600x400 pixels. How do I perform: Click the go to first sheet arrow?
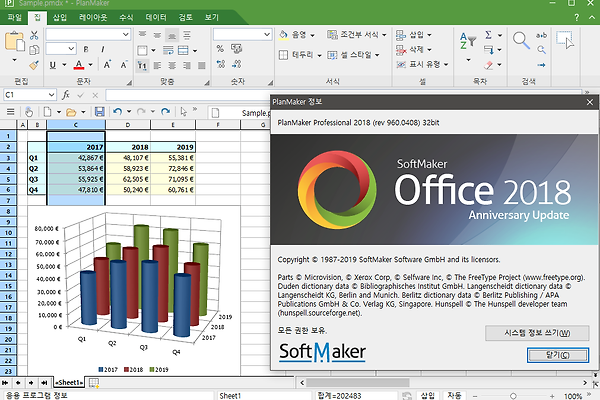(x=5, y=382)
